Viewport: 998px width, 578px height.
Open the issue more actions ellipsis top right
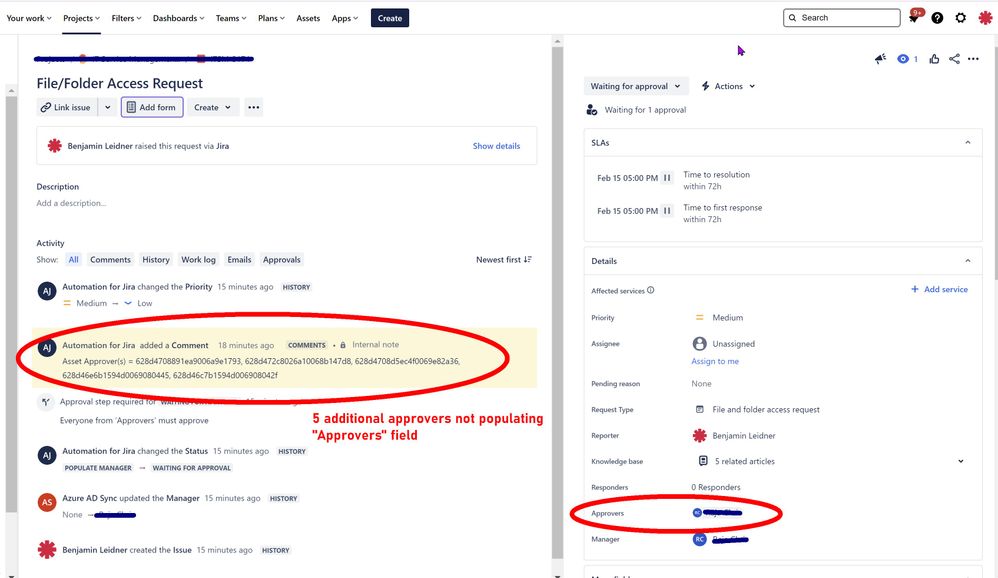[973, 59]
